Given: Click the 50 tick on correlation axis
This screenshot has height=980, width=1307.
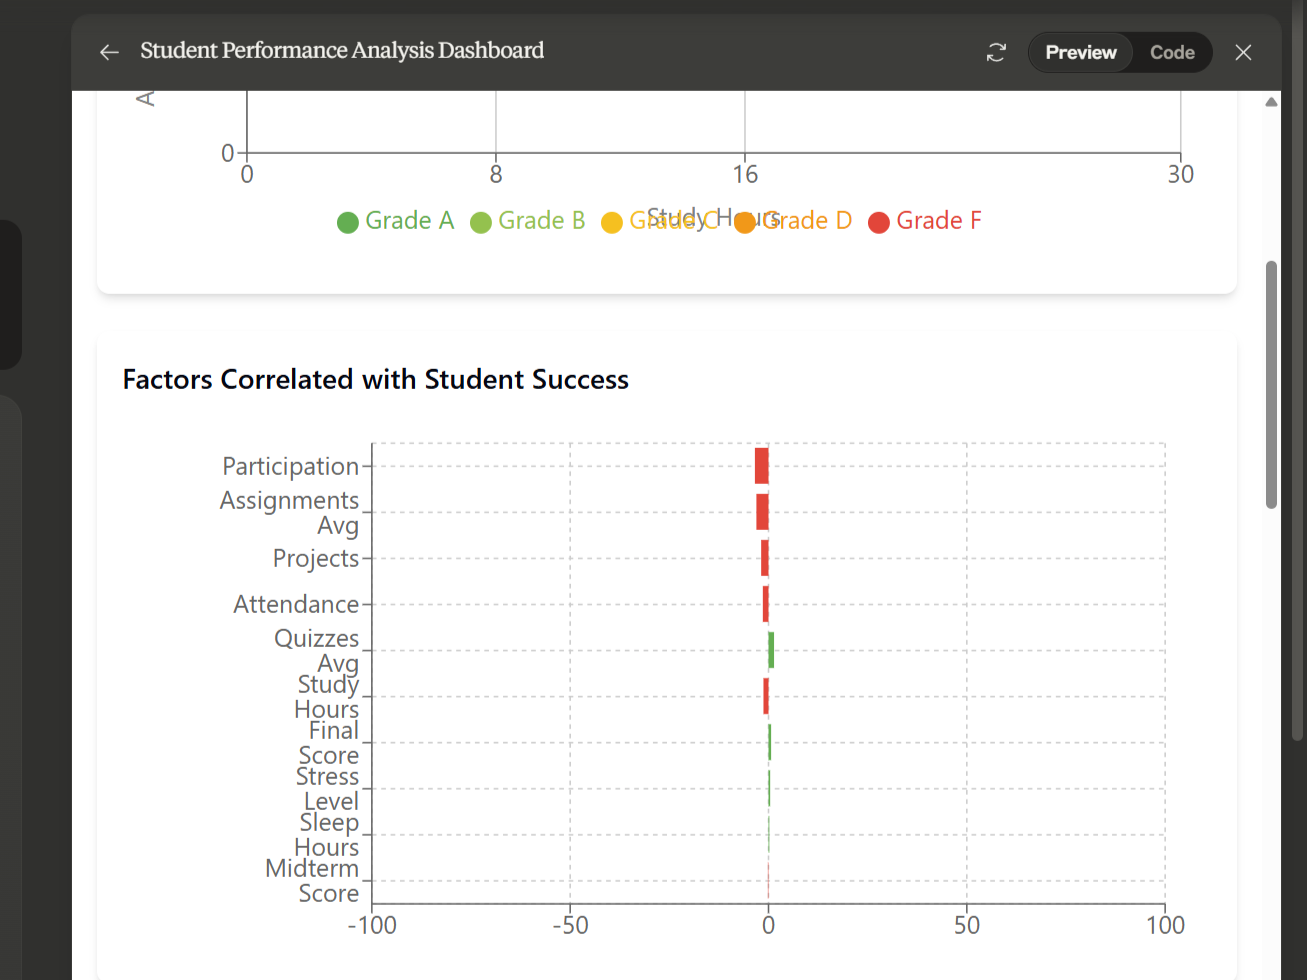Looking at the screenshot, I should click(x=967, y=925).
